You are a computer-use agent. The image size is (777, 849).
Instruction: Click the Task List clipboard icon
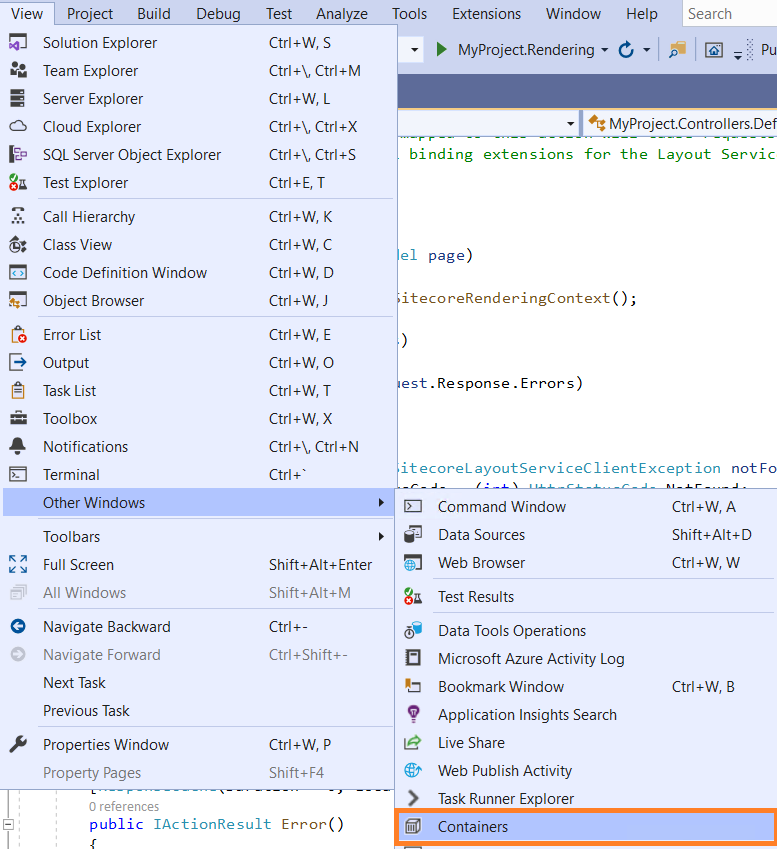click(18, 390)
